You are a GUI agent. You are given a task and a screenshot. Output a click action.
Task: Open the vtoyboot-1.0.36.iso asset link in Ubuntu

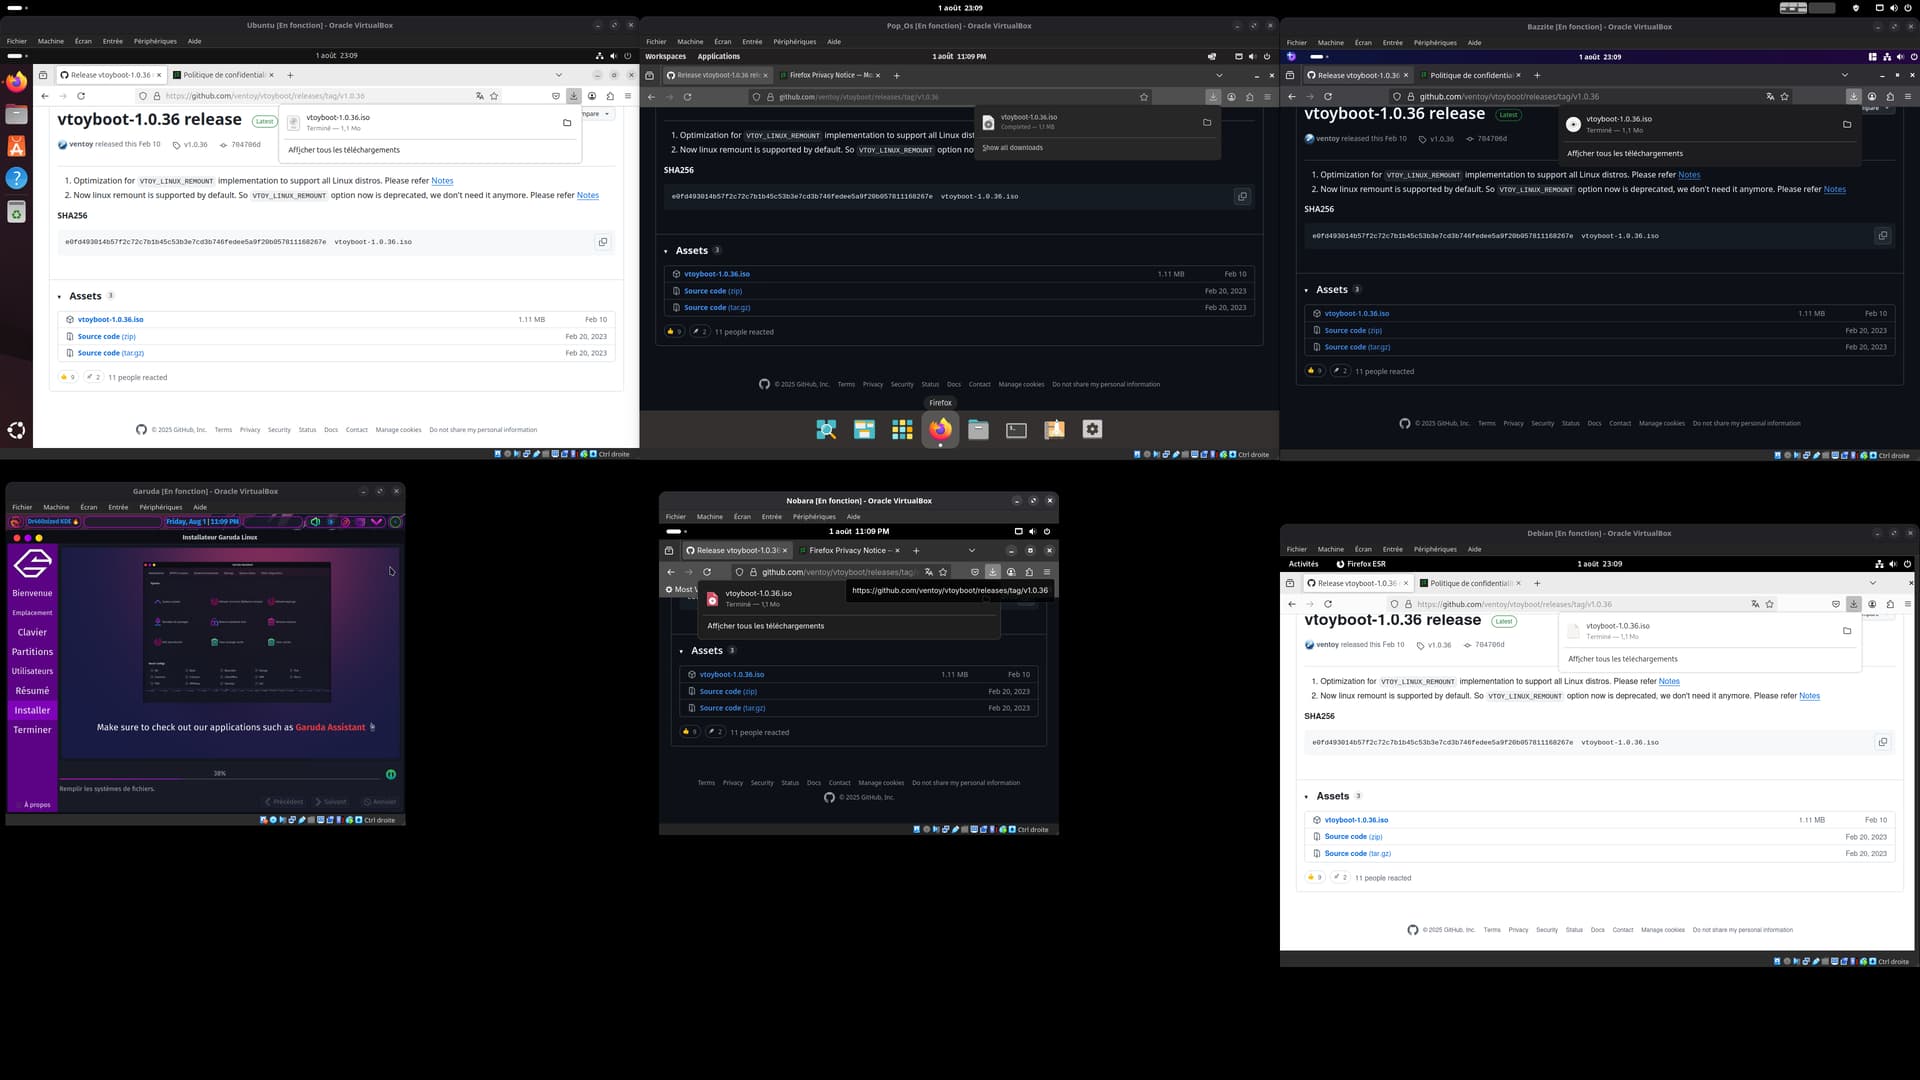[110, 320]
